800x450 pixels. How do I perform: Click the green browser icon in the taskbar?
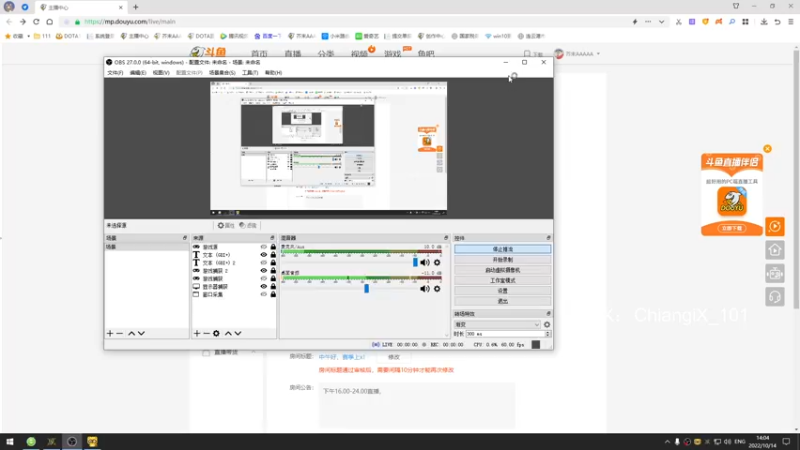[31, 441]
